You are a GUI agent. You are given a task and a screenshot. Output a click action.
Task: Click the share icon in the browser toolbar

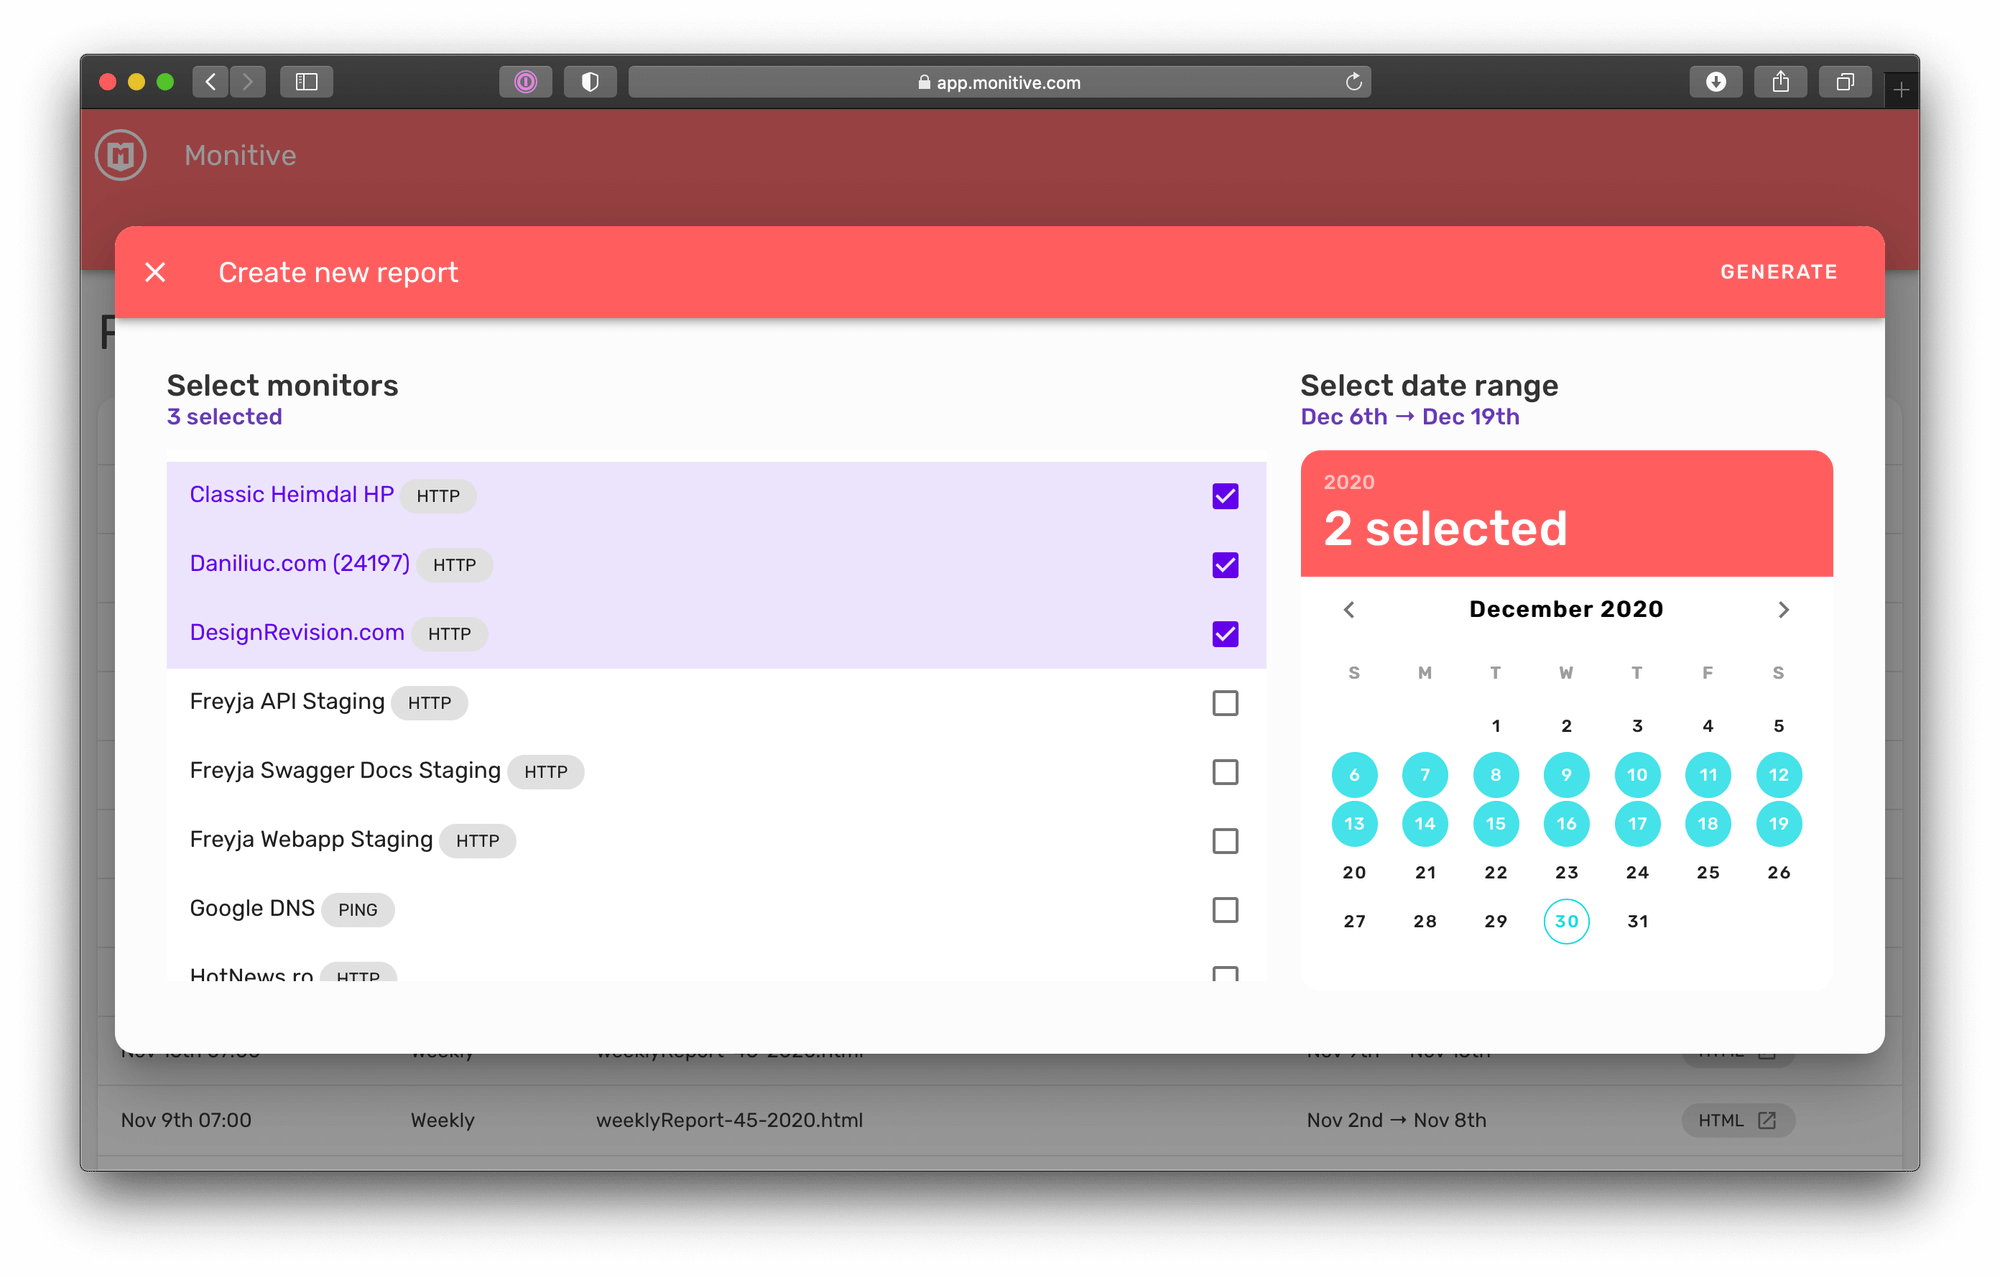pos(1780,82)
